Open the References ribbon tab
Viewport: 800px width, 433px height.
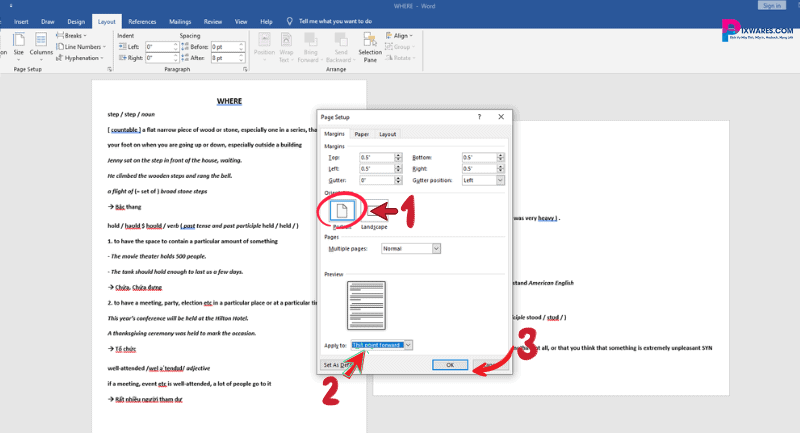pyautogui.click(x=142, y=20)
